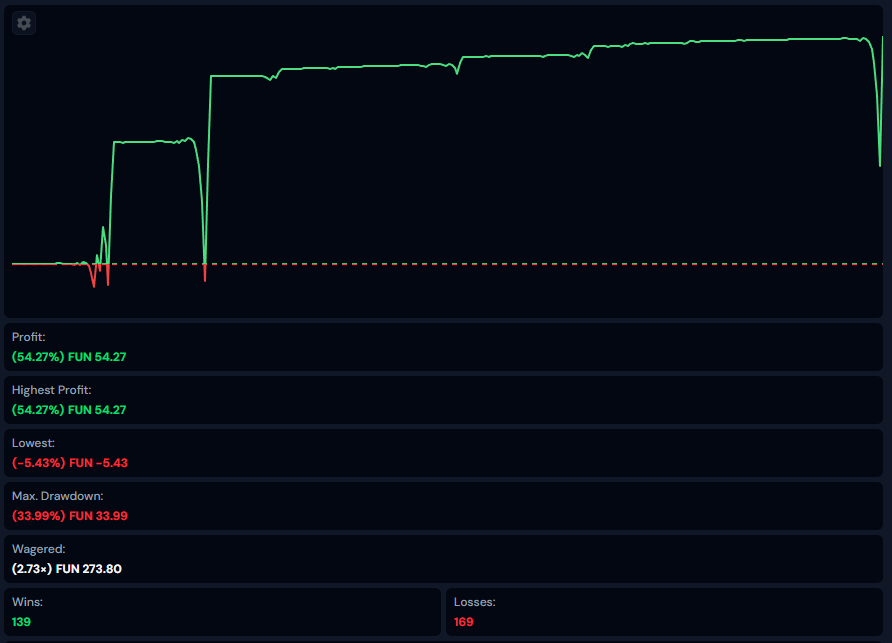Open the chart settings gear icon

click(x=24, y=23)
